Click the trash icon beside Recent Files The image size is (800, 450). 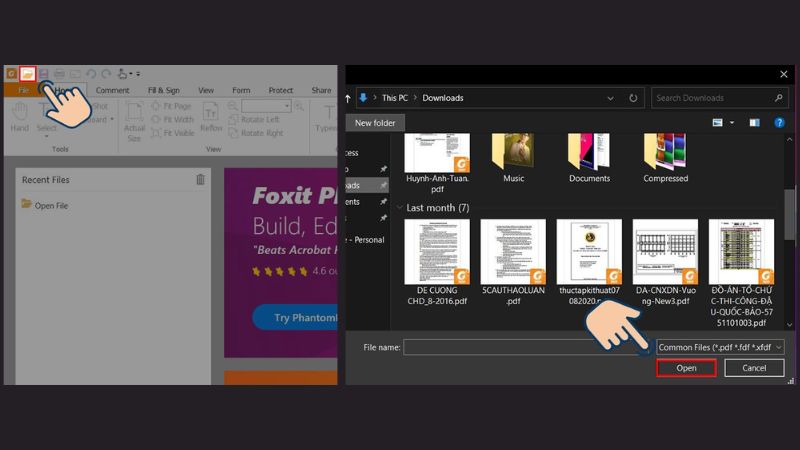[200, 180]
